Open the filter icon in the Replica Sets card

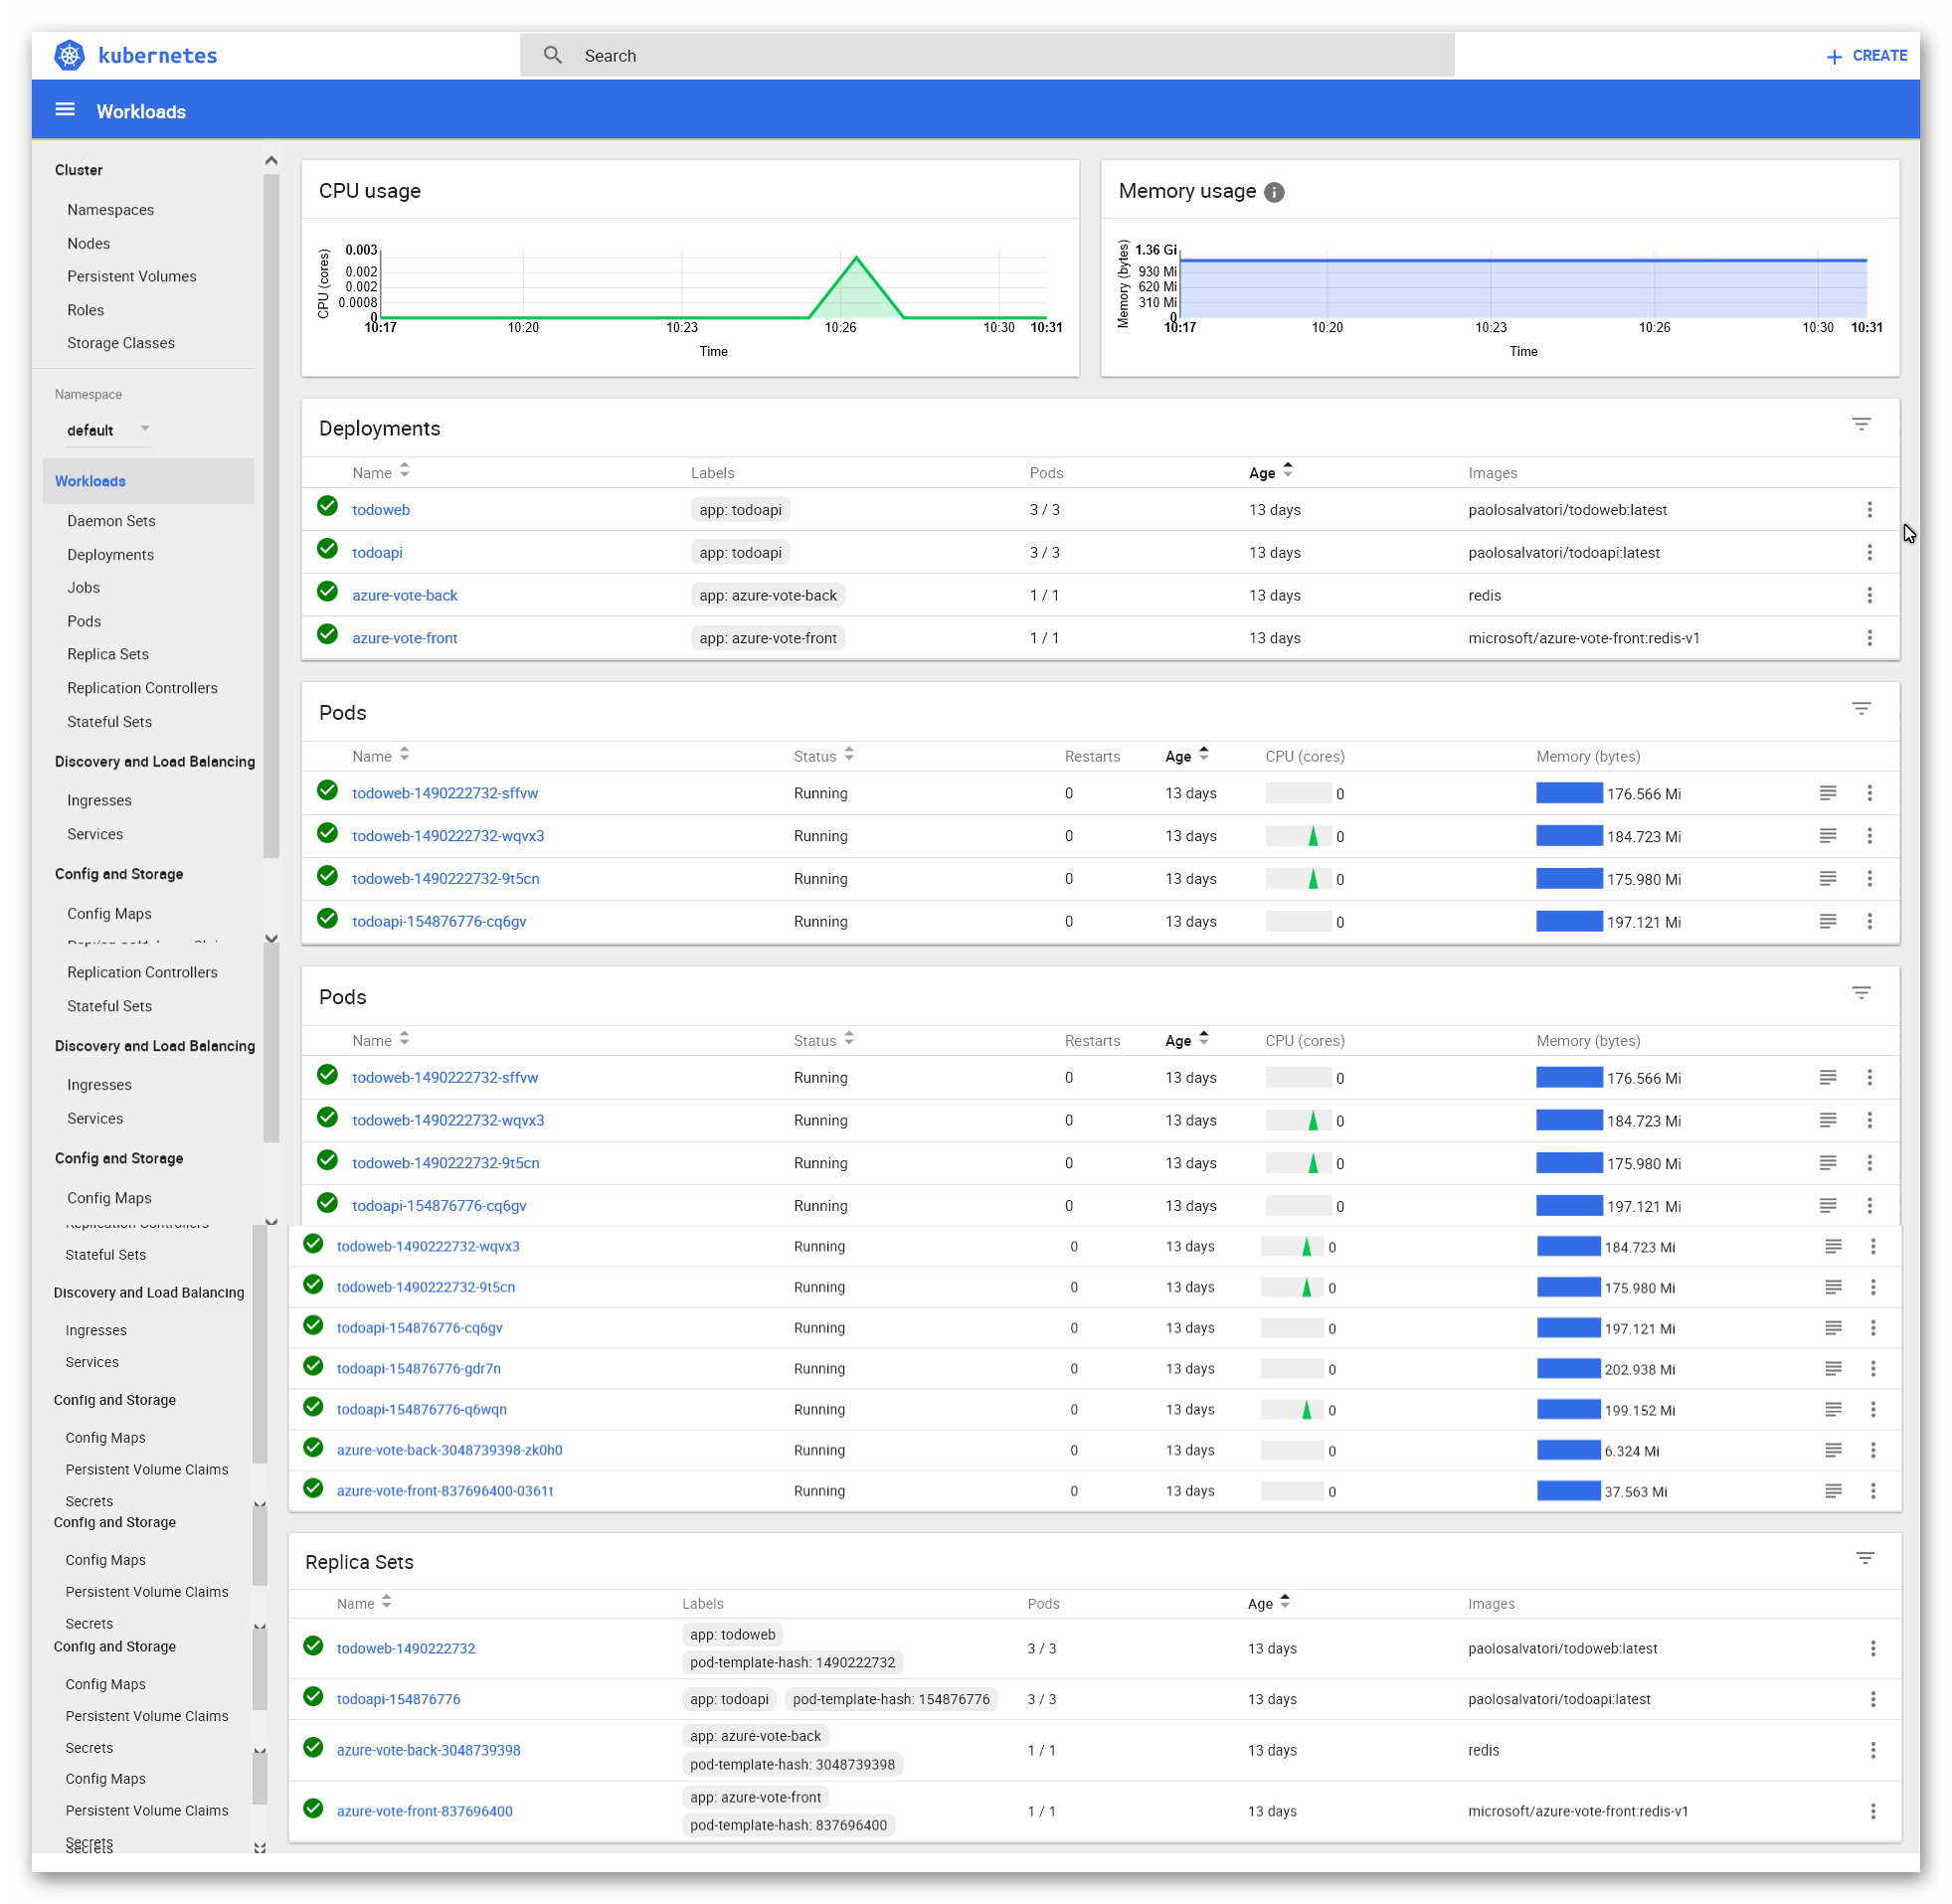coord(1864,1558)
